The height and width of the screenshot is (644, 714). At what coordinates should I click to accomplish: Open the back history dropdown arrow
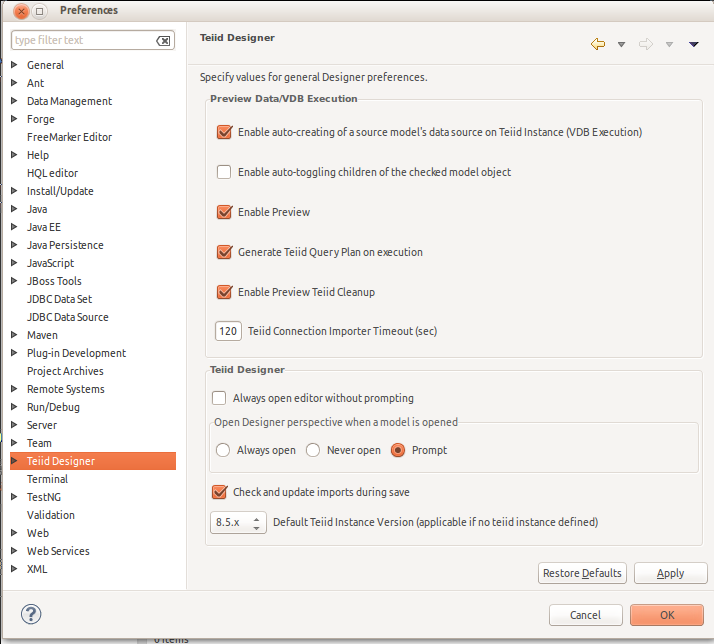click(621, 44)
